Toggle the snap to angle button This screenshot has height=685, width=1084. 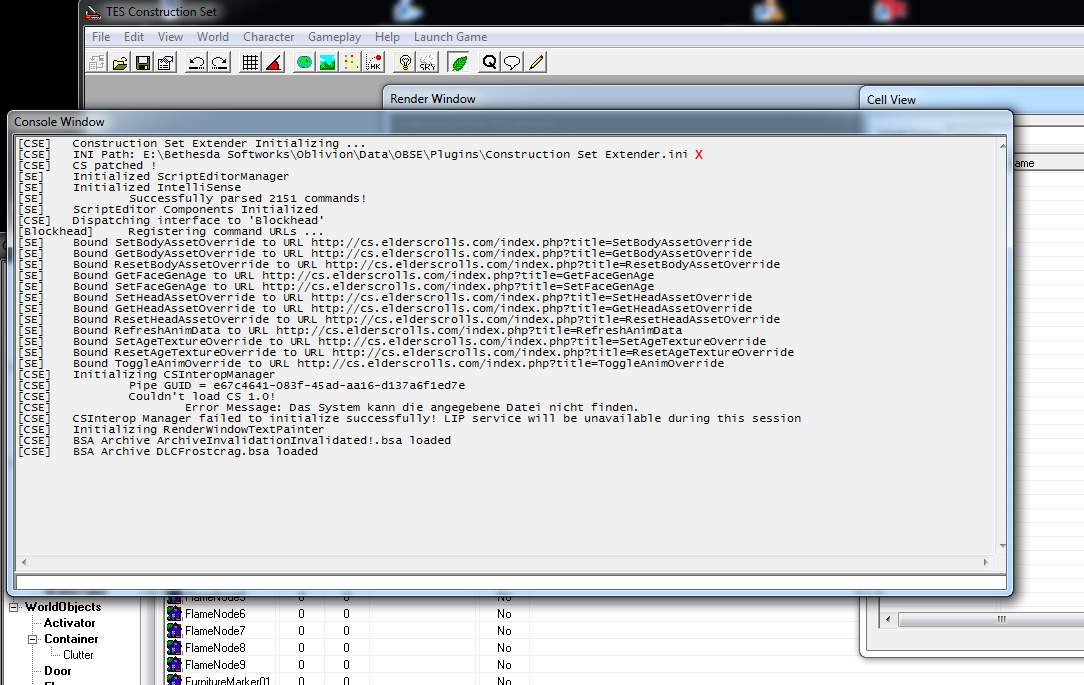[273, 63]
